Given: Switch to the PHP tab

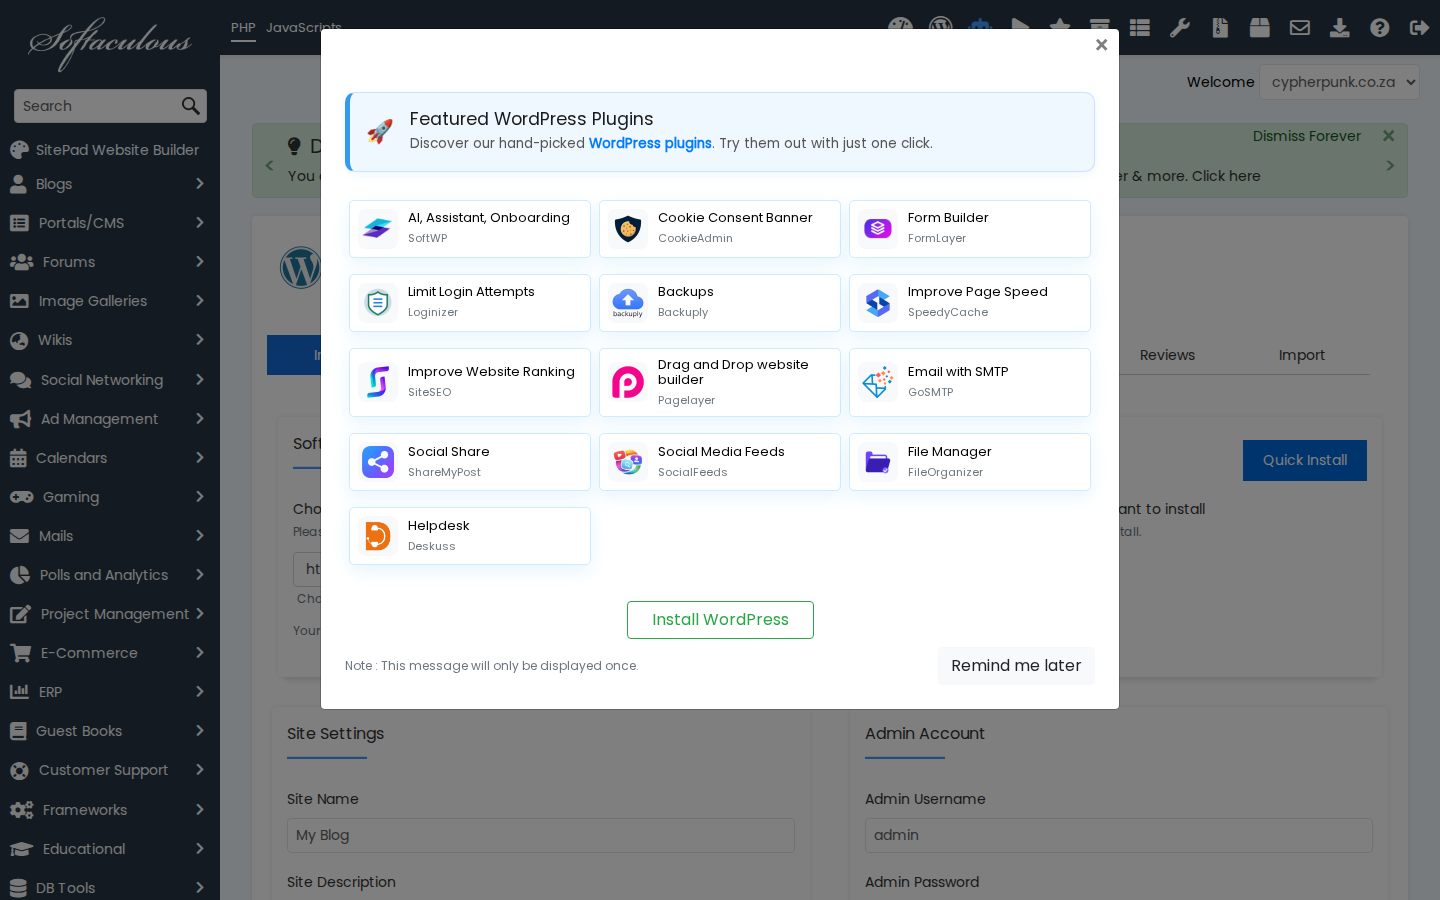Looking at the screenshot, I should (243, 28).
